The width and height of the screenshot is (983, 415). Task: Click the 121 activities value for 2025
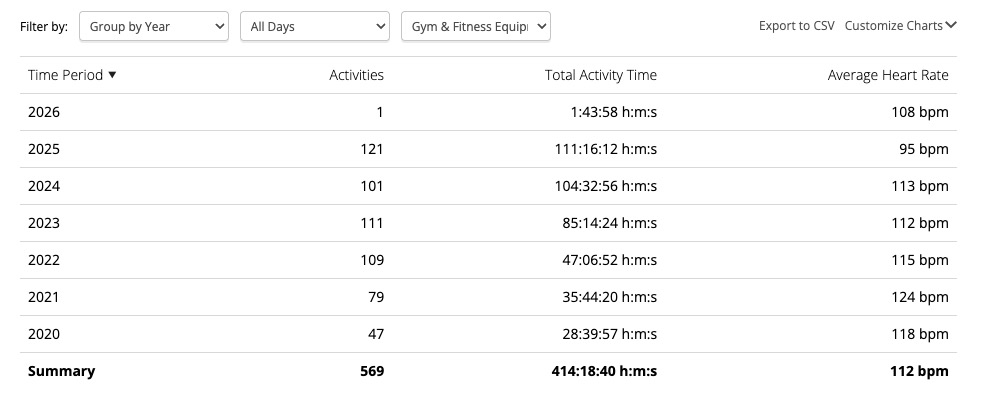(372, 149)
